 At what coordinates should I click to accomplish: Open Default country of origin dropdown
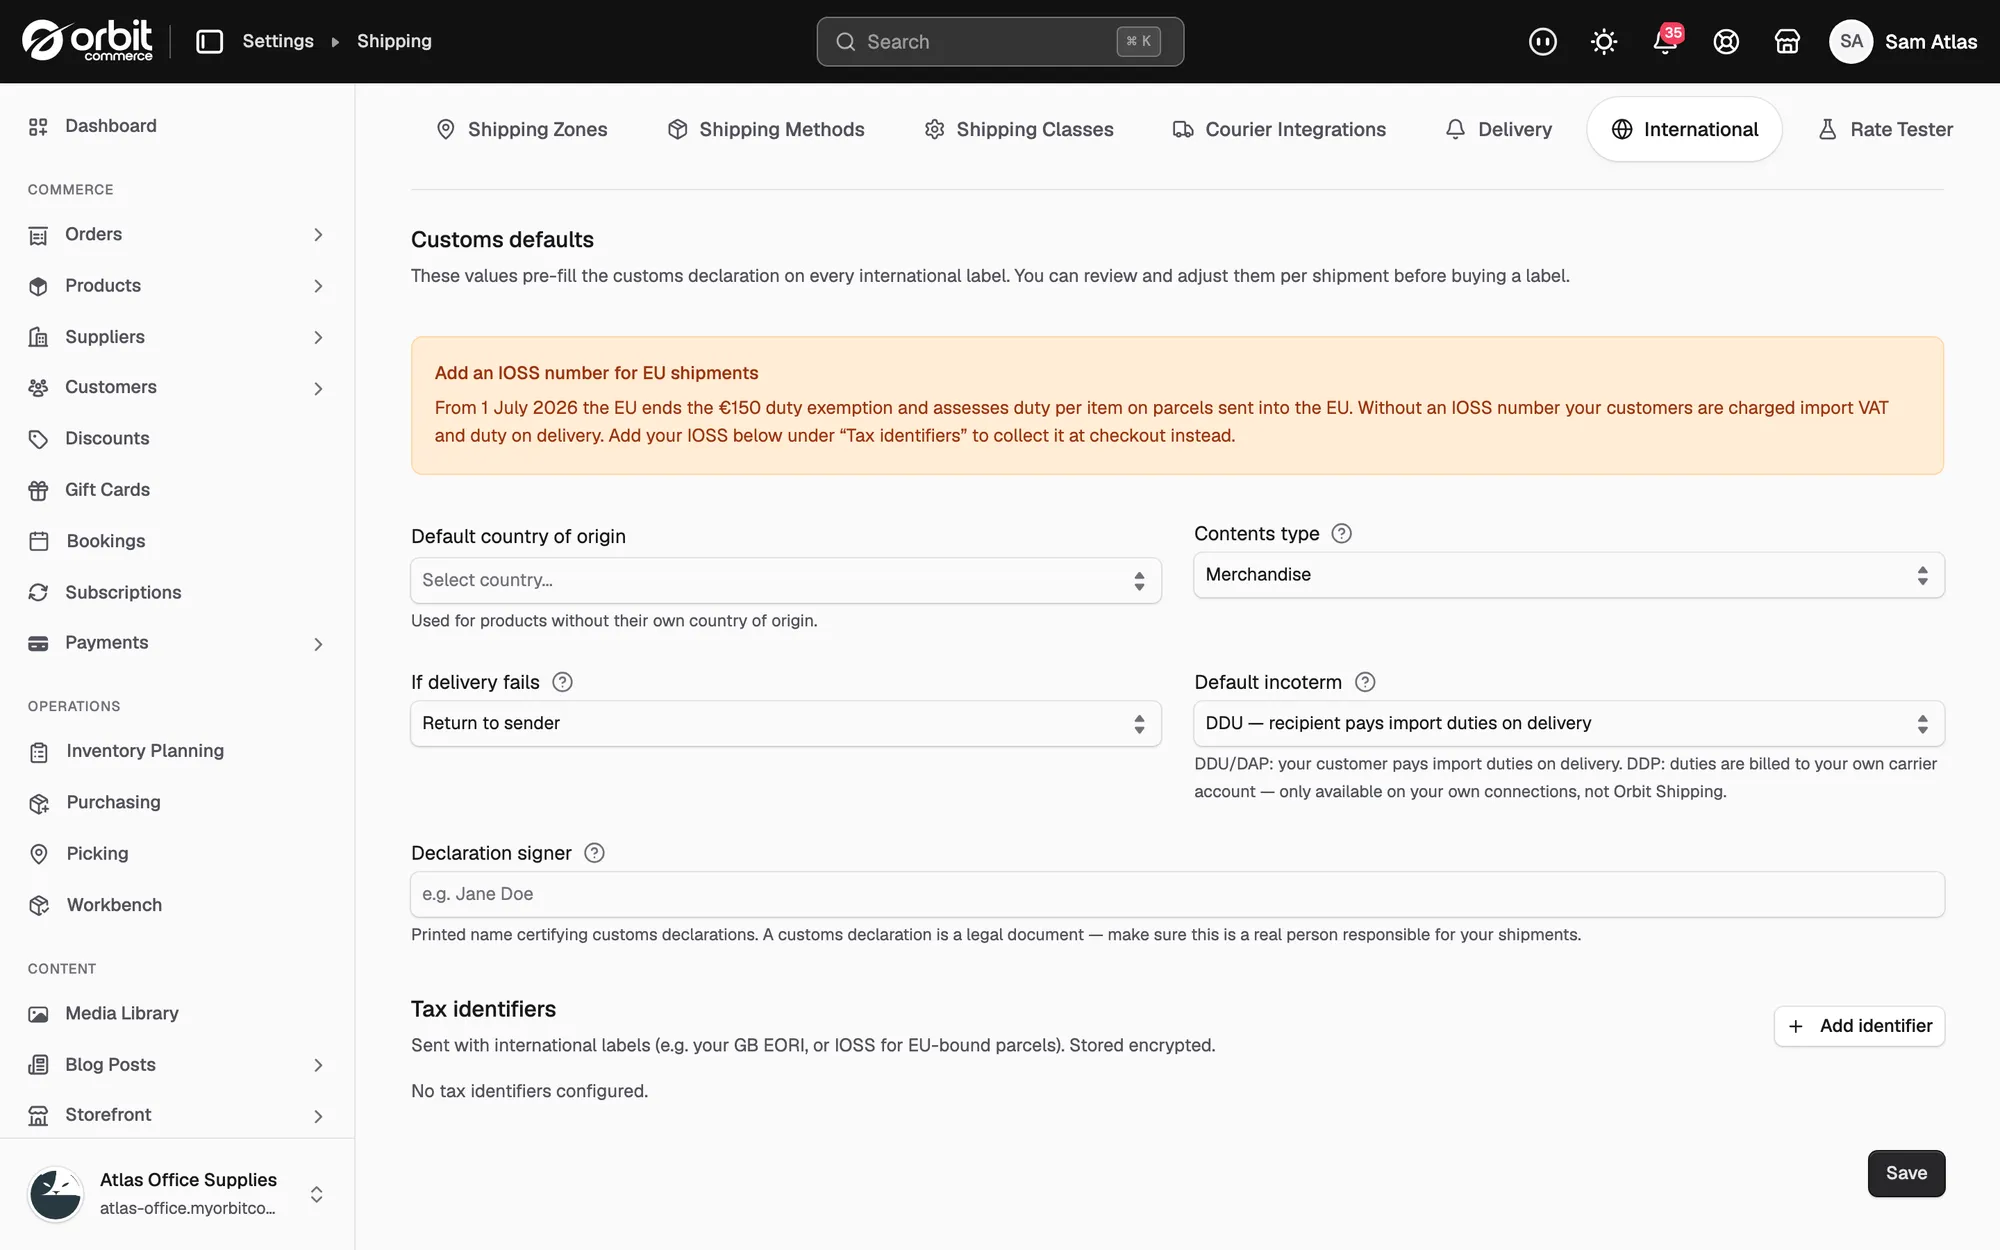[x=786, y=580]
